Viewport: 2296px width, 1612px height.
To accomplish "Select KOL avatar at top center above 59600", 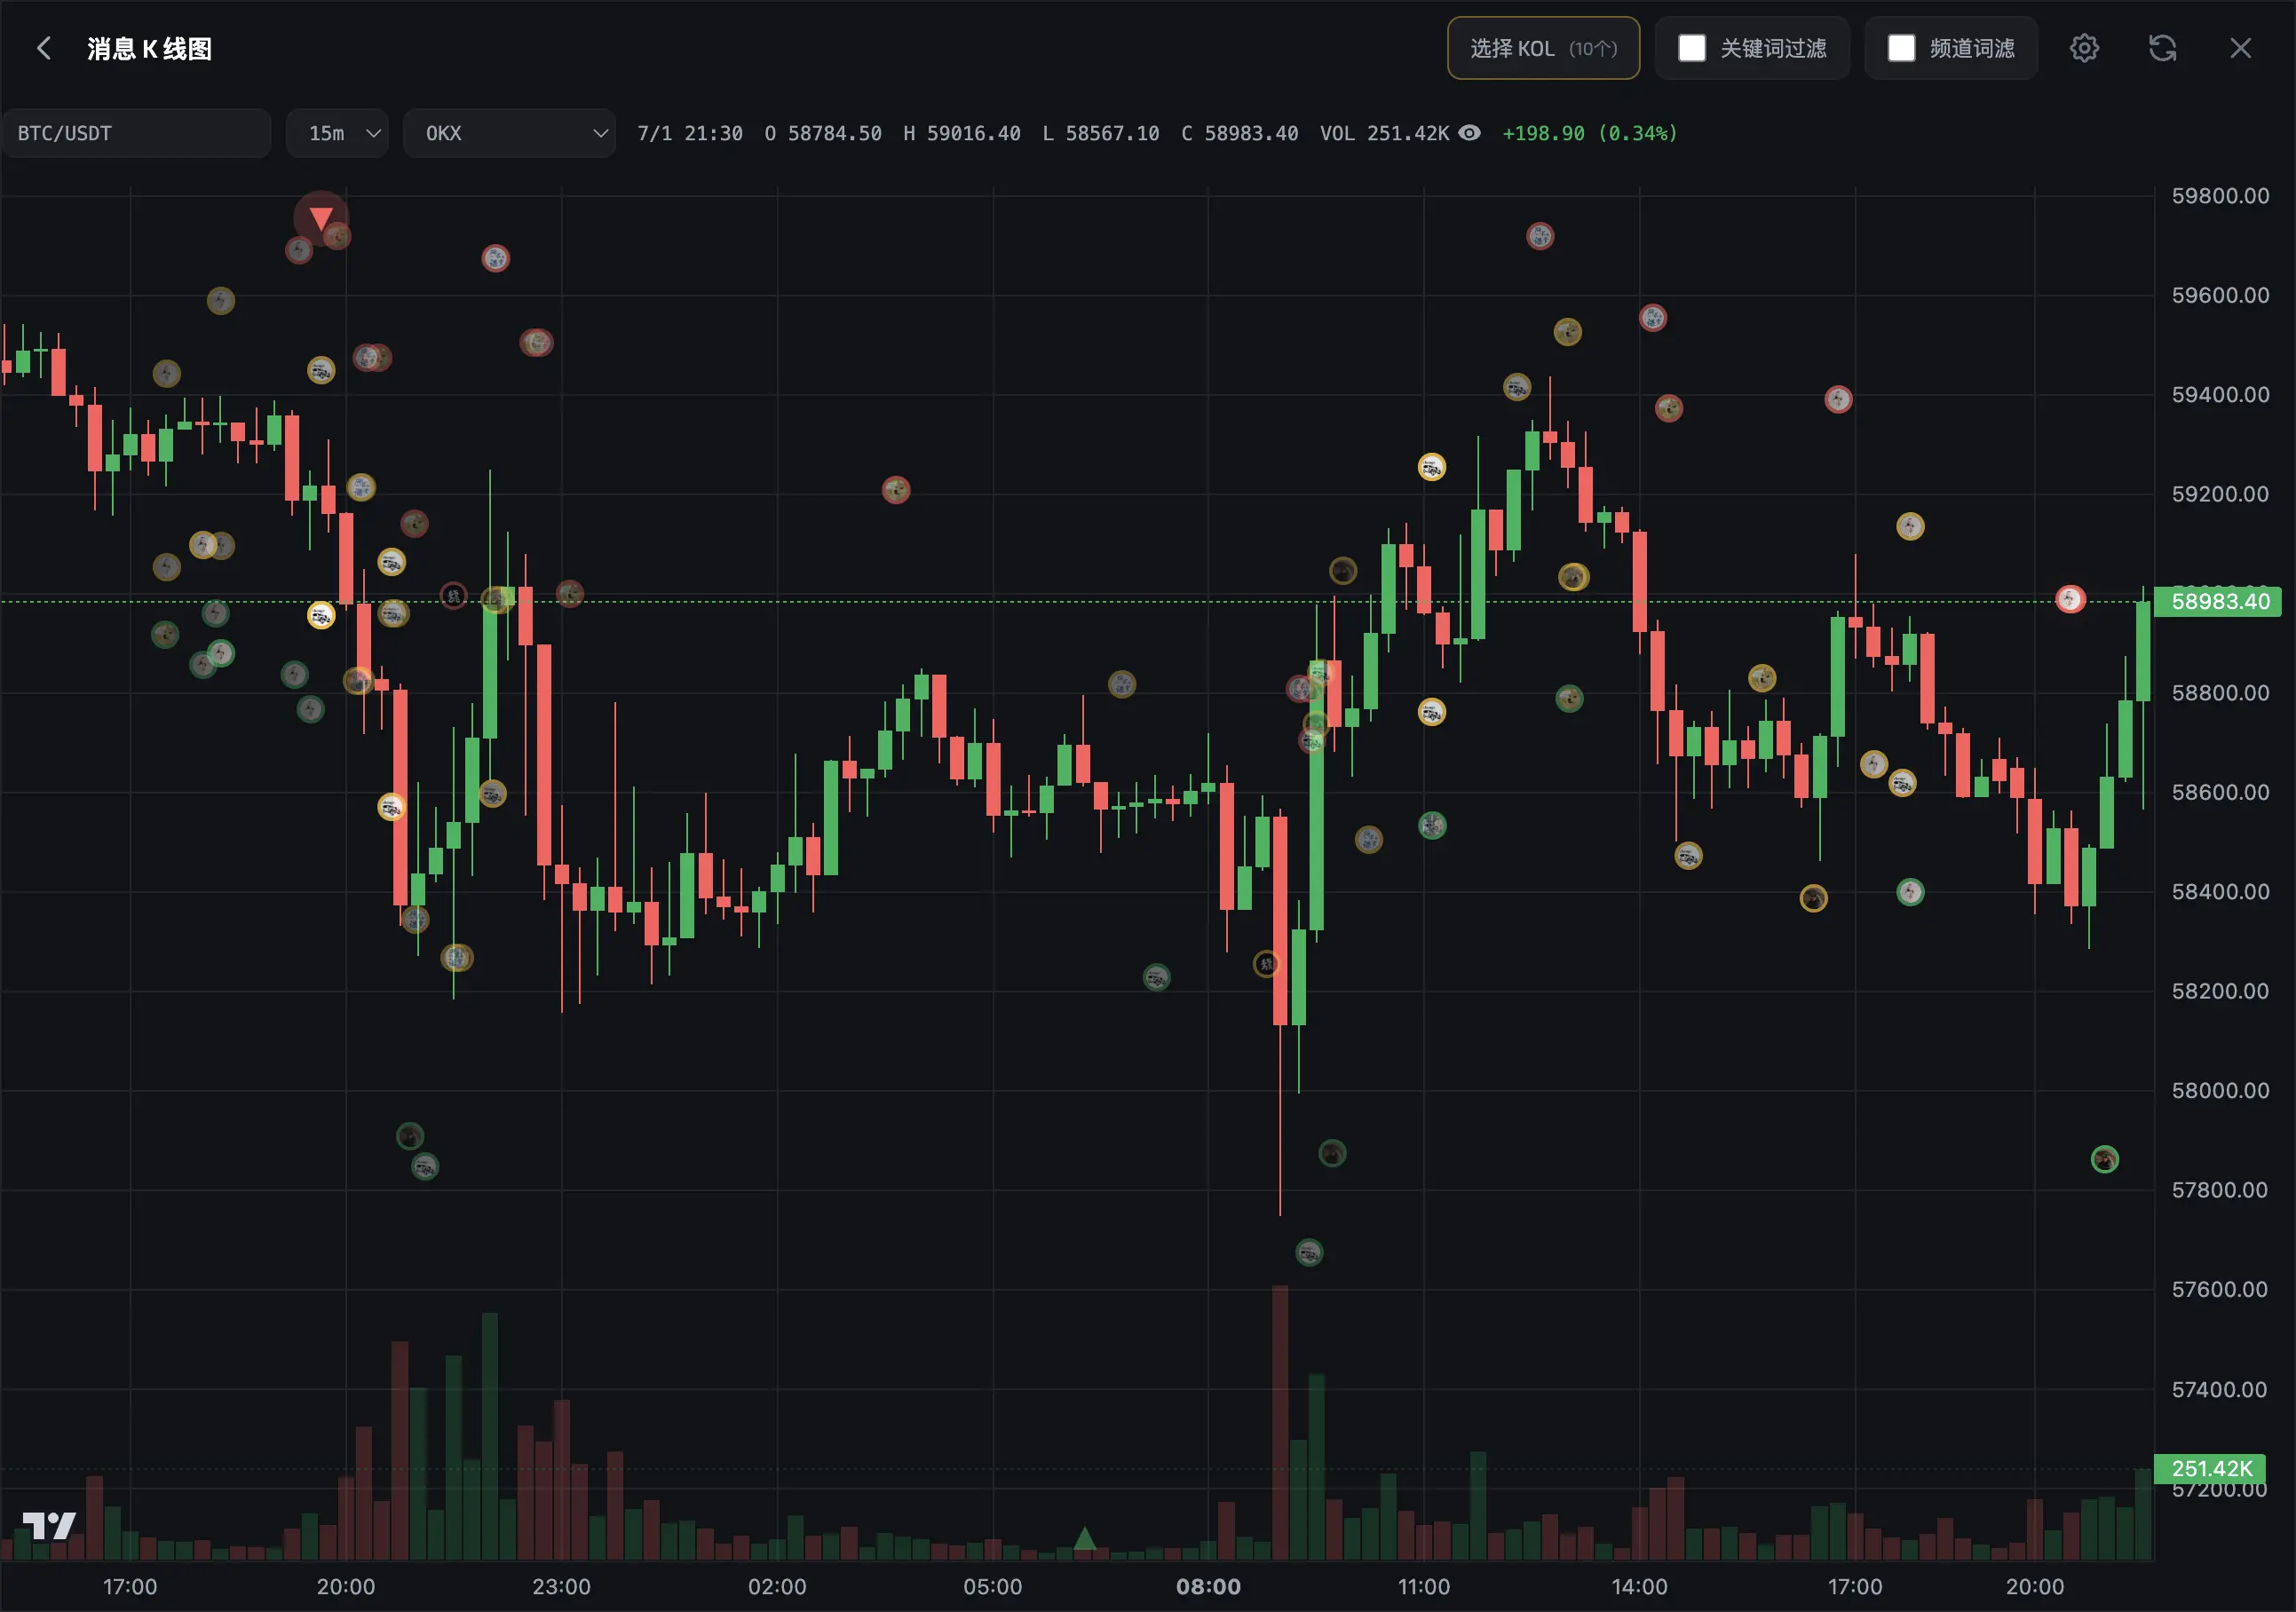I will (496, 259).
